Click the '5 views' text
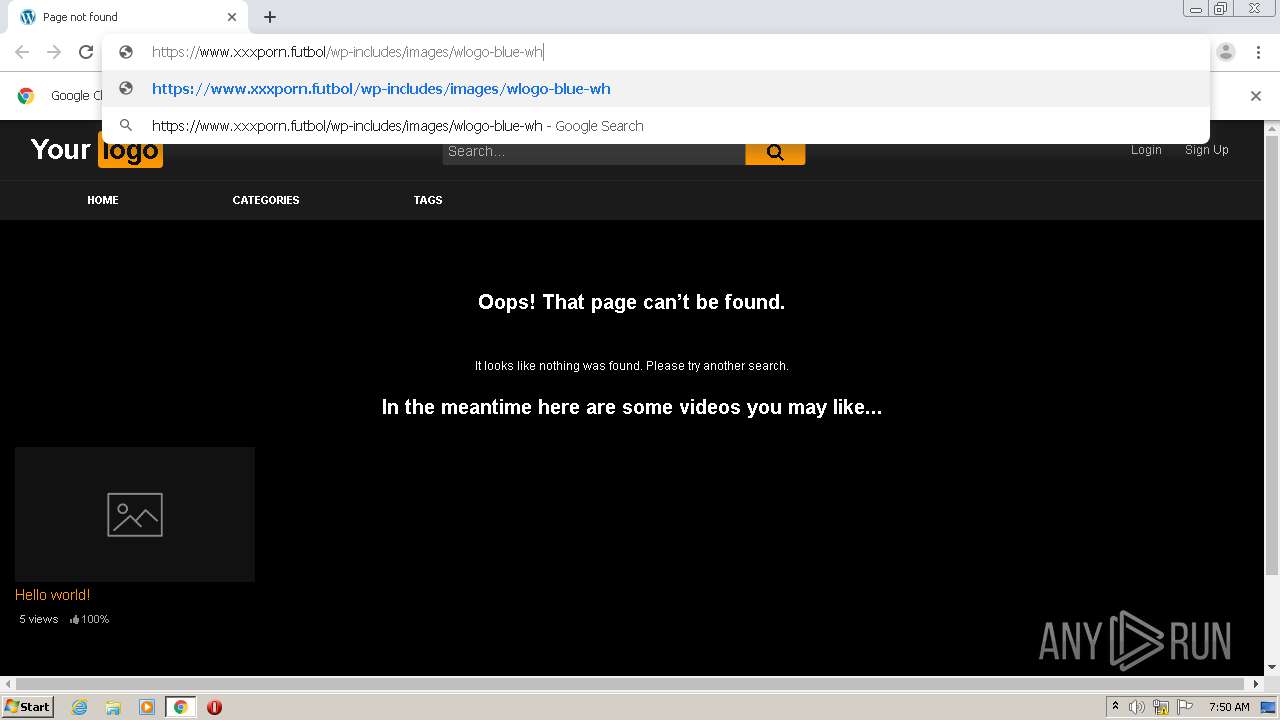The width and height of the screenshot is (1280, 720). click(39, 619)
